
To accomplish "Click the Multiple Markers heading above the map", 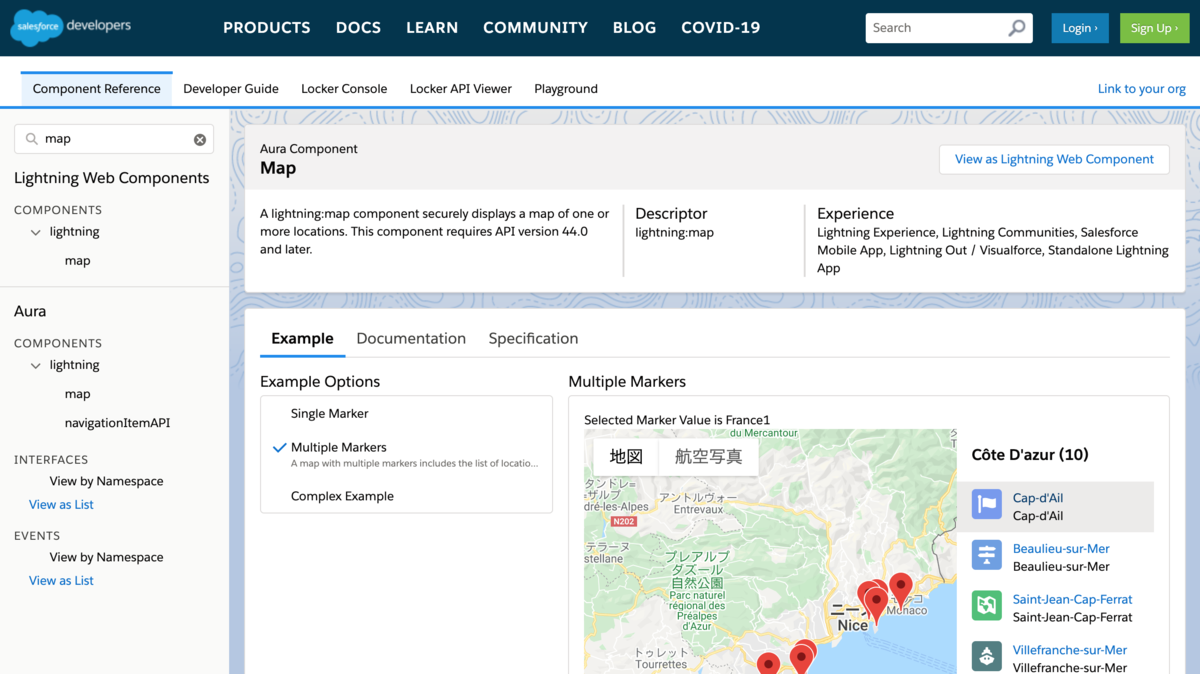I will point(627,382).
